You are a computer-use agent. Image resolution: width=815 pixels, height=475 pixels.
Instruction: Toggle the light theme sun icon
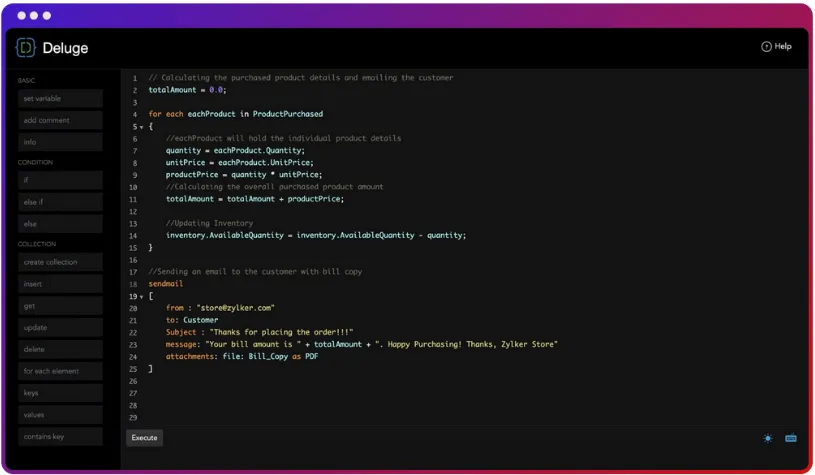(768, 438)
